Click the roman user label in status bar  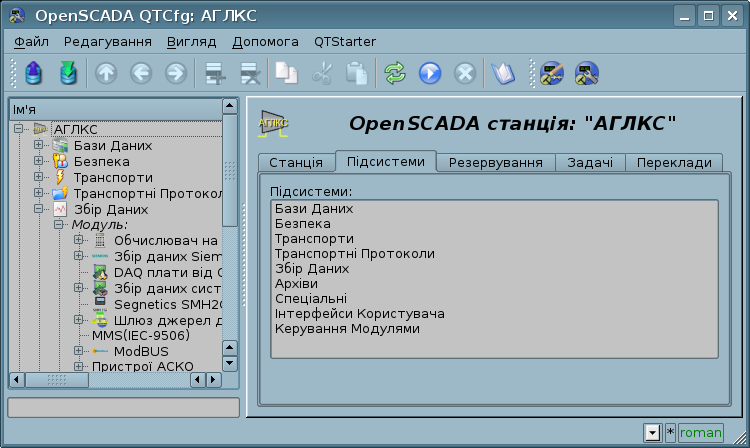pos(701,433)
